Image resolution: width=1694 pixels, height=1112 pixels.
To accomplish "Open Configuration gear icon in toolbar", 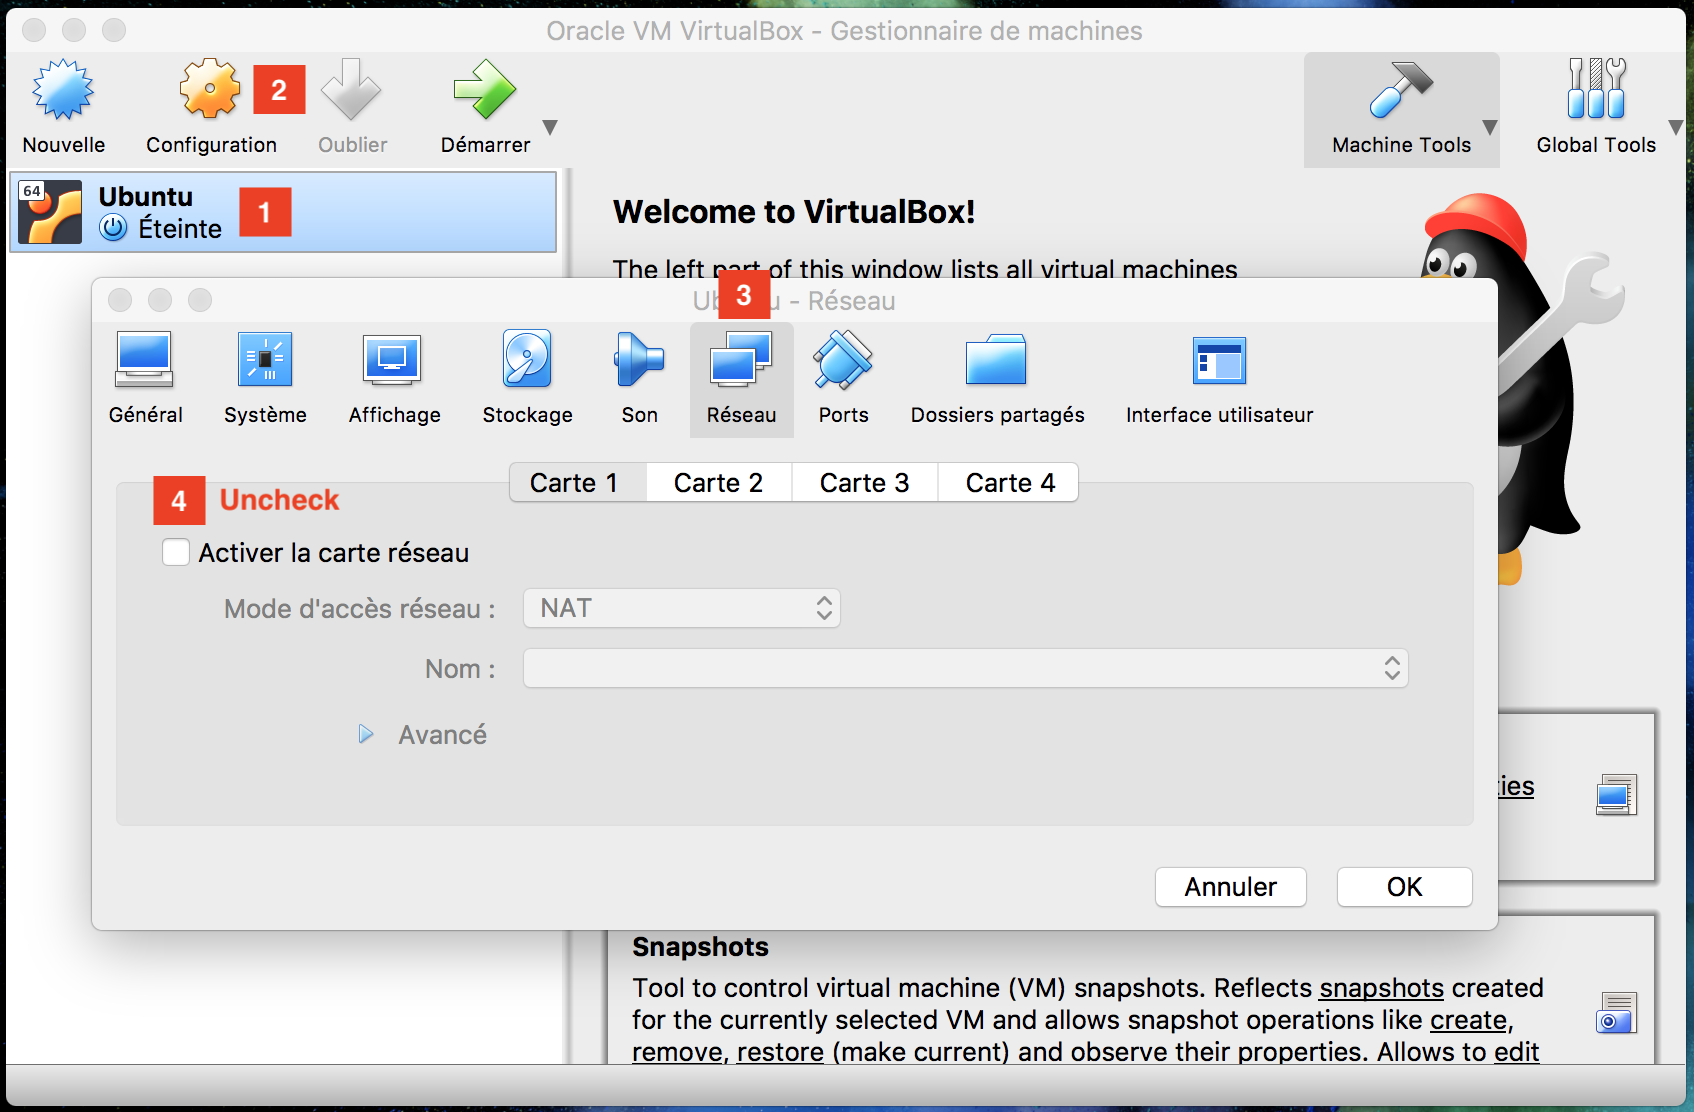I will 210,90.
